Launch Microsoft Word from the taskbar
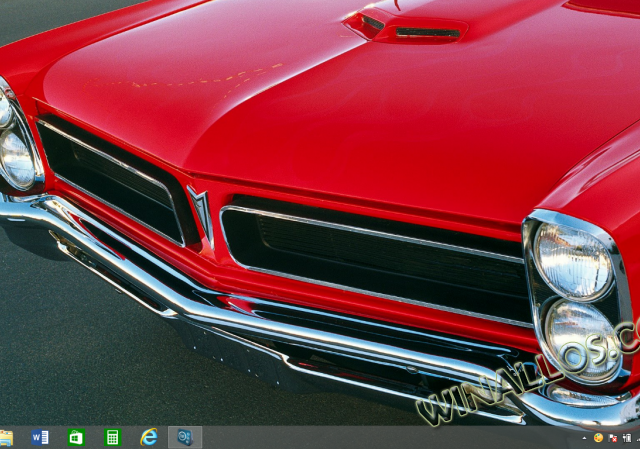The width and height of the screenshot is (640, 449). click(x=40, y=437)
